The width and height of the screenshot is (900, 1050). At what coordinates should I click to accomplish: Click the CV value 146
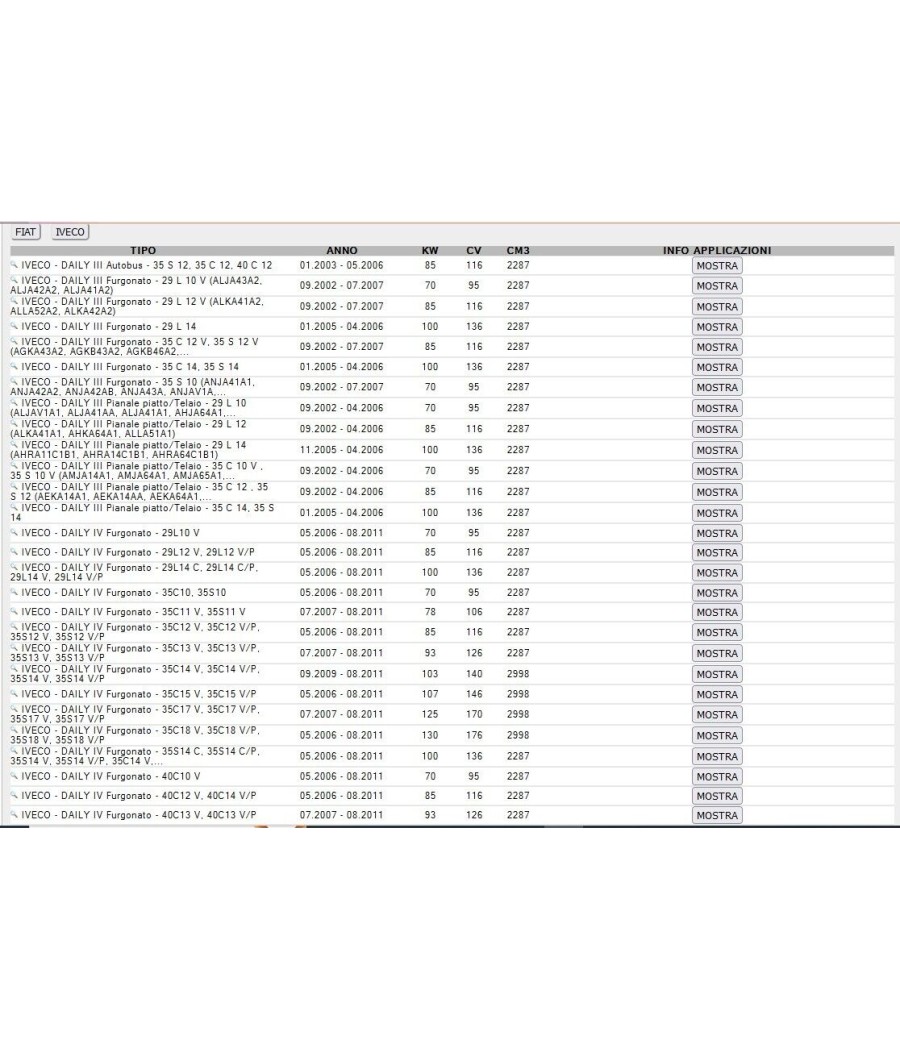coord(474,694)
